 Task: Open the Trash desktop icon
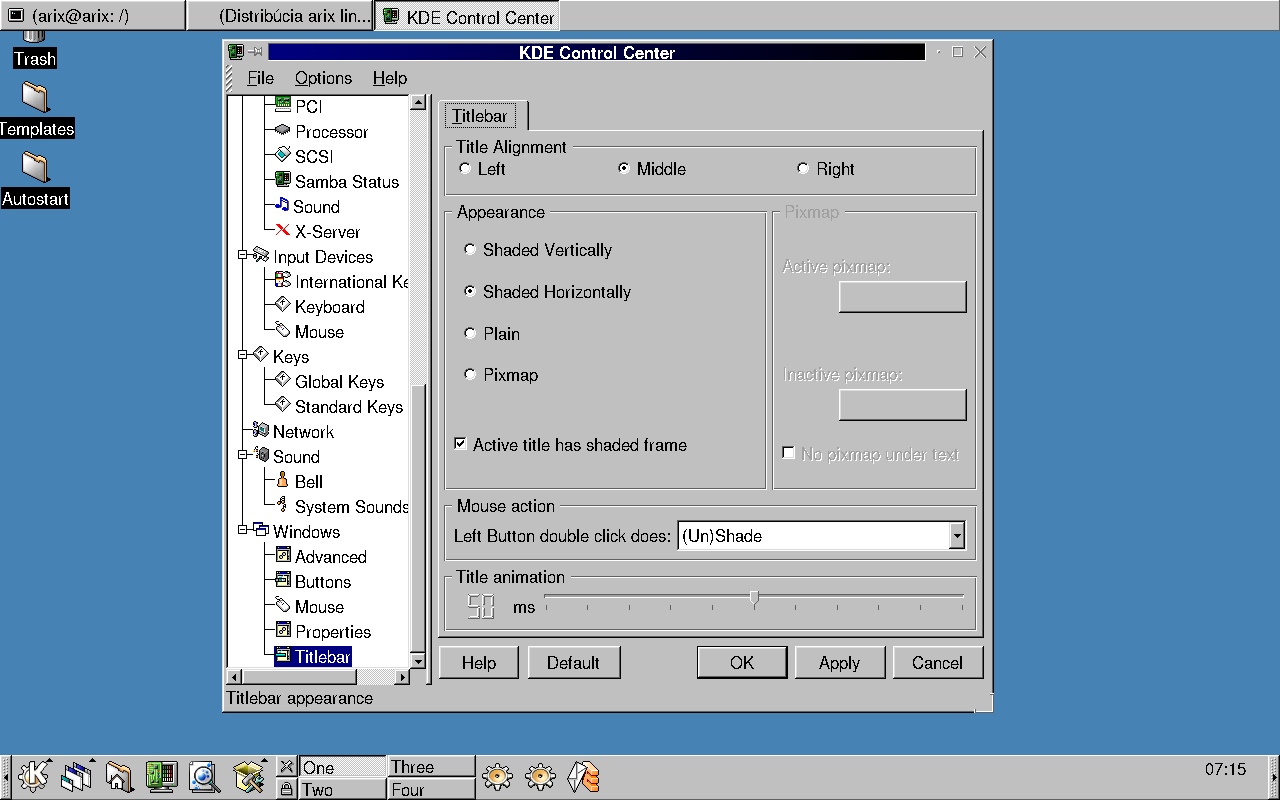click(35, 49)
